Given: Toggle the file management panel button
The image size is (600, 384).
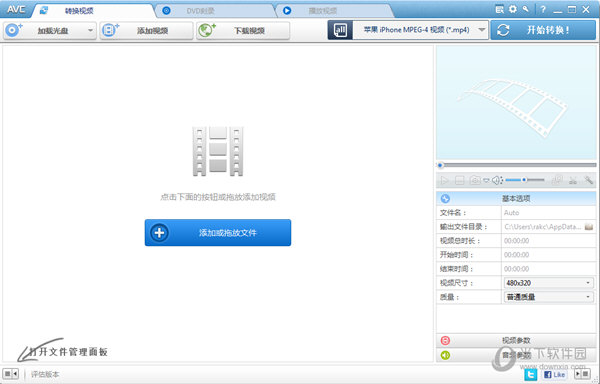Looking at the screenshot, I should pyautogui.click(x=10, y=374).
